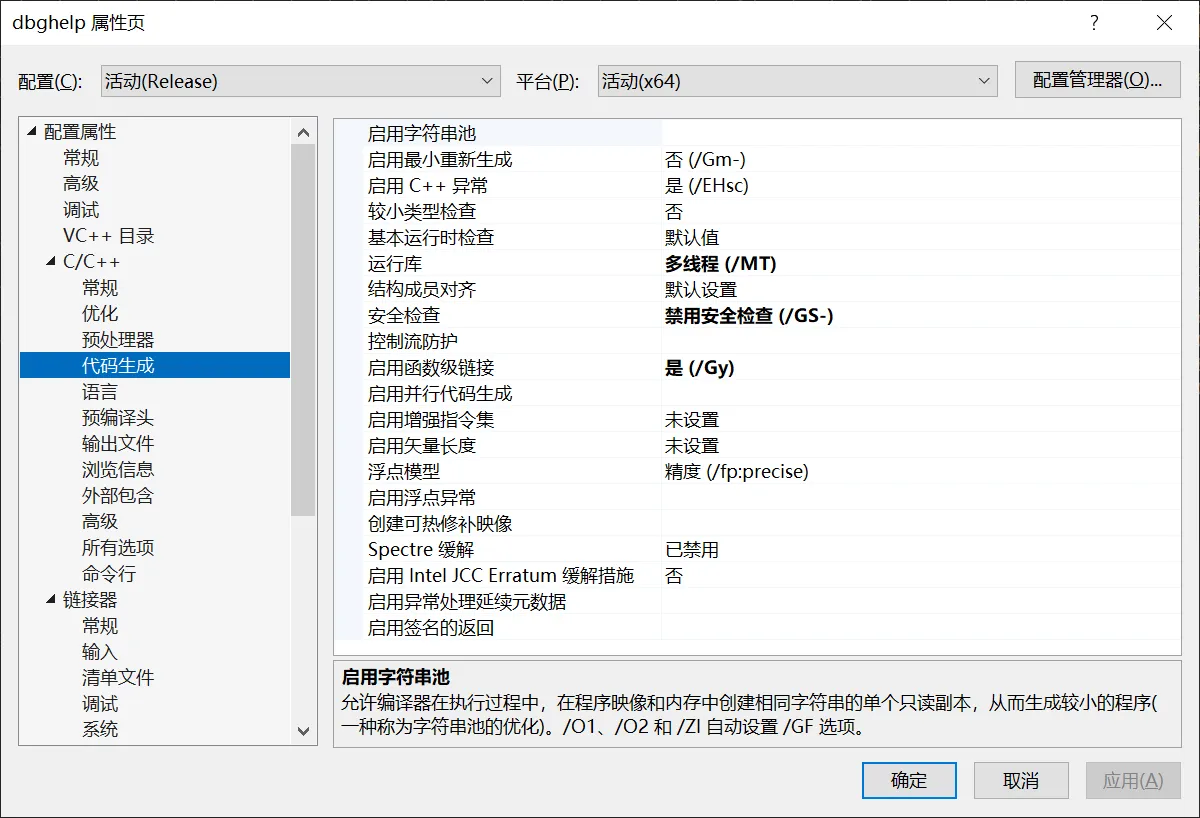Click the tree scrollbar down arrow

click(304, 732)
